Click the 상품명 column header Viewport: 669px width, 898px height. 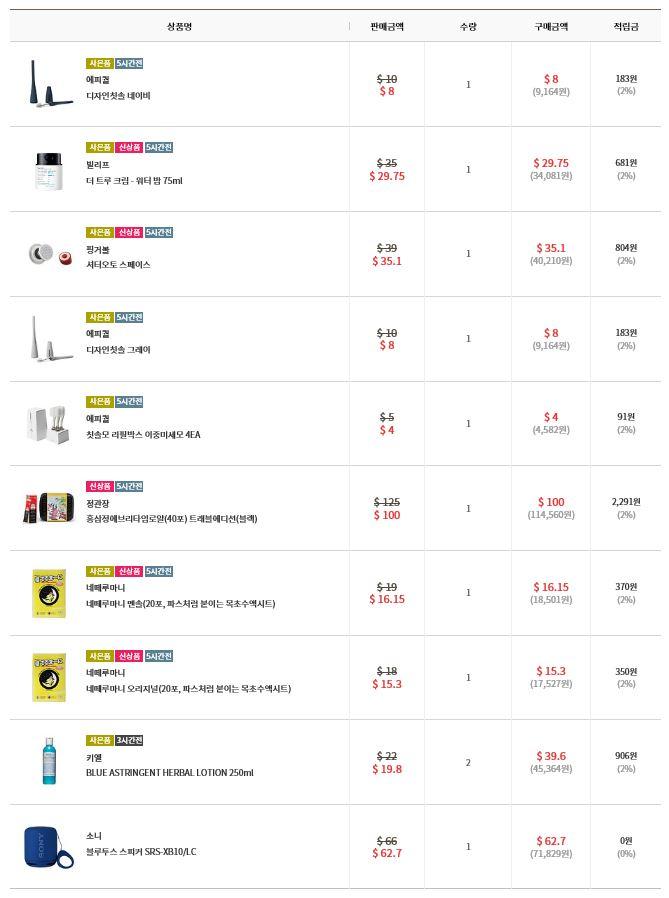coord(179,26)
